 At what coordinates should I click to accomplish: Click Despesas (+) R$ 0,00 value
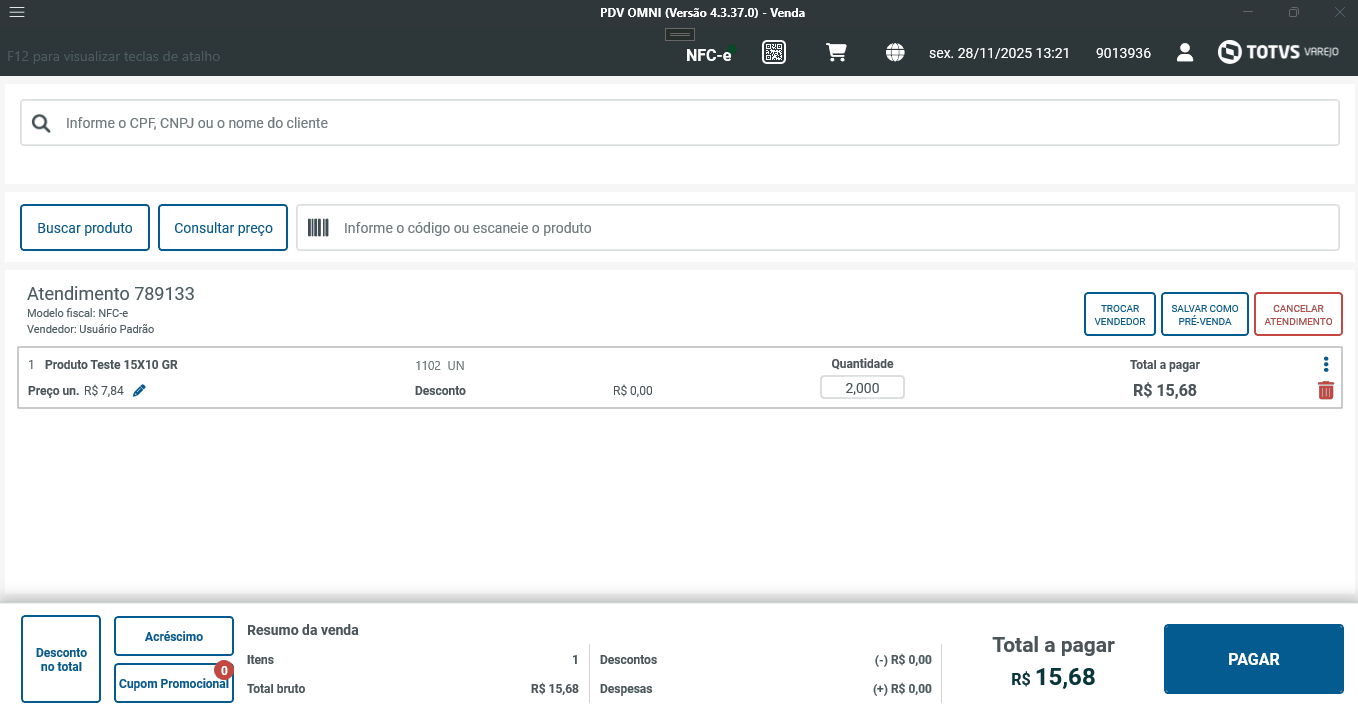[903, 689]
